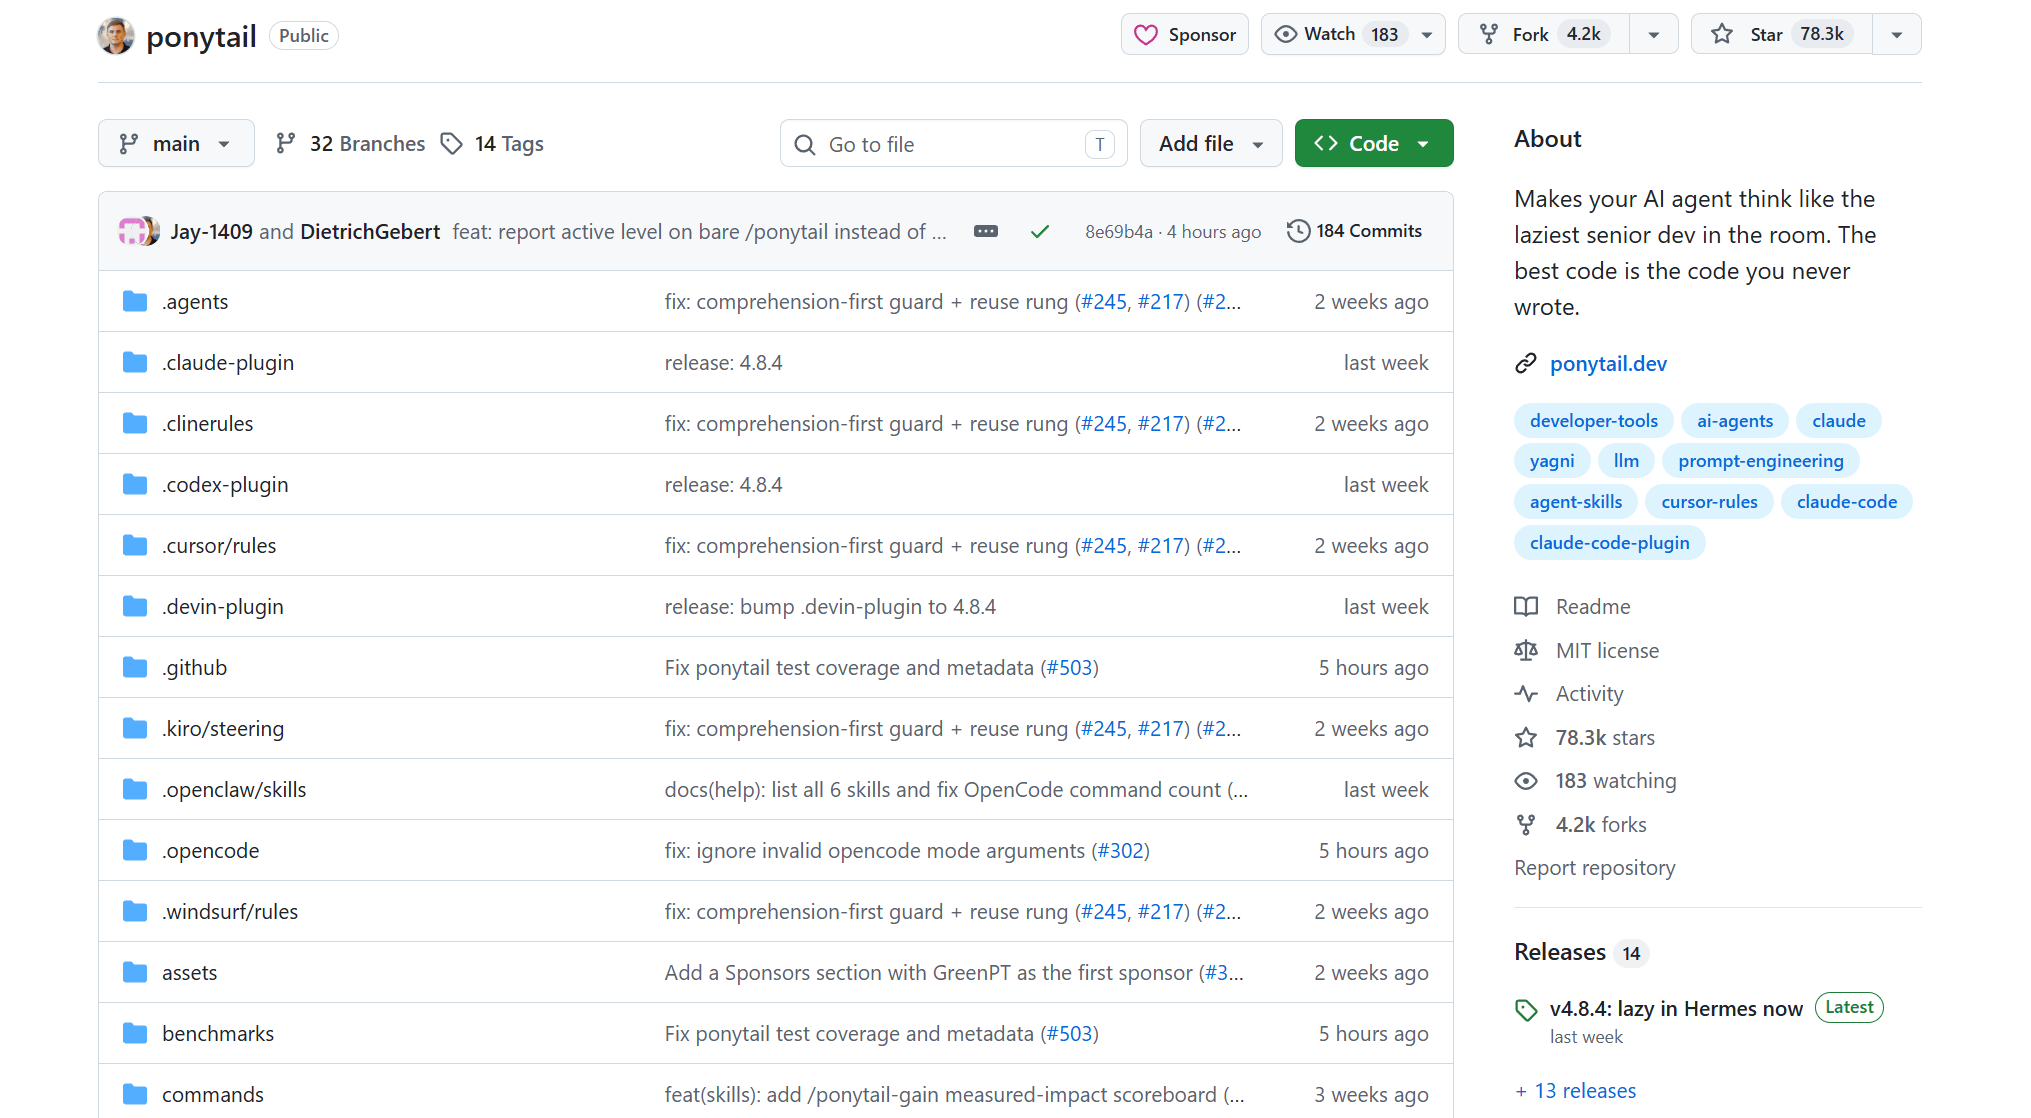View the 32 Branches link
The image size is (2031, 1118).
click(350, 143)
